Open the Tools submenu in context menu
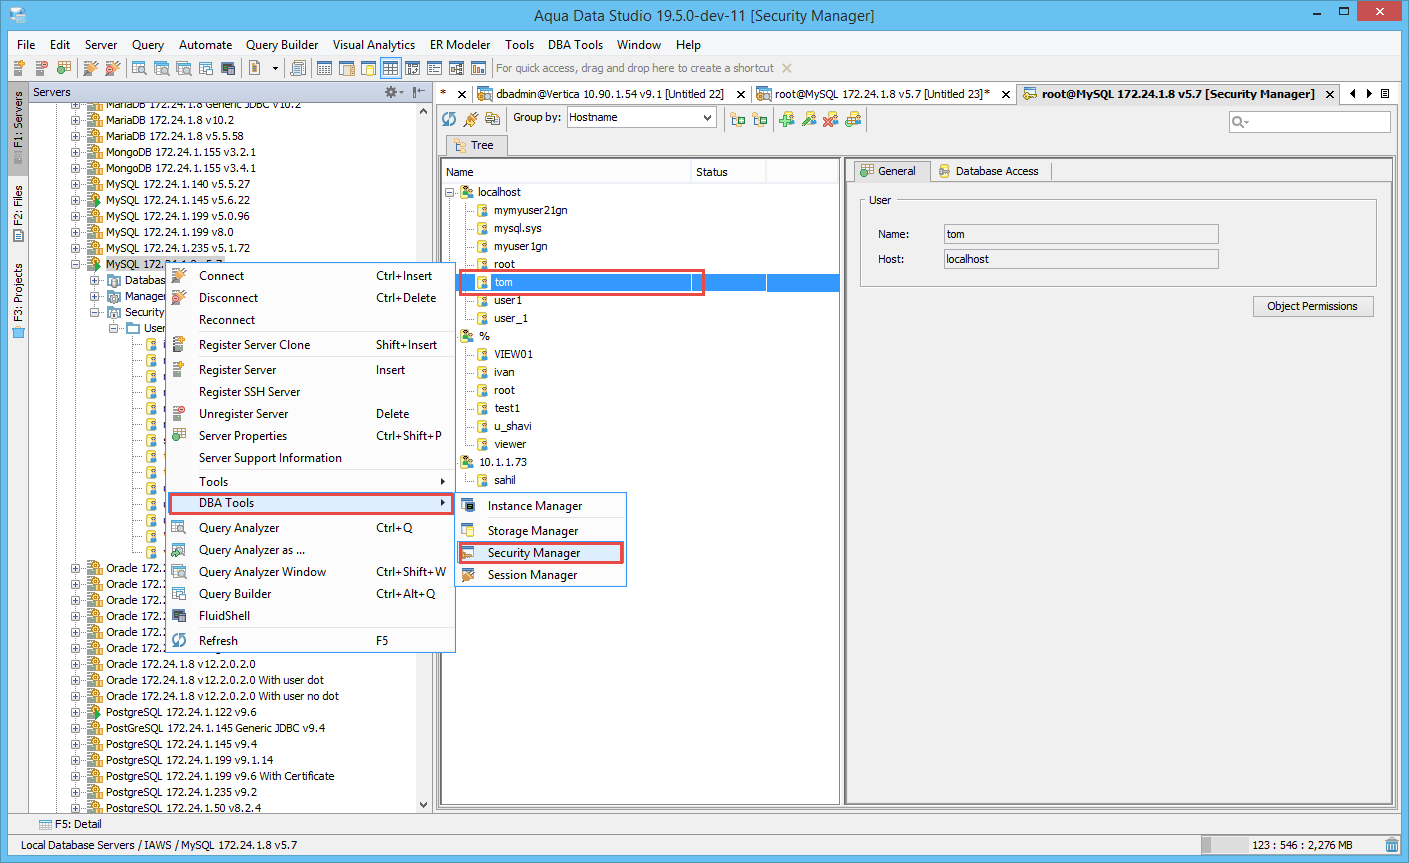The image size is (1409, 863). [310, 481]
